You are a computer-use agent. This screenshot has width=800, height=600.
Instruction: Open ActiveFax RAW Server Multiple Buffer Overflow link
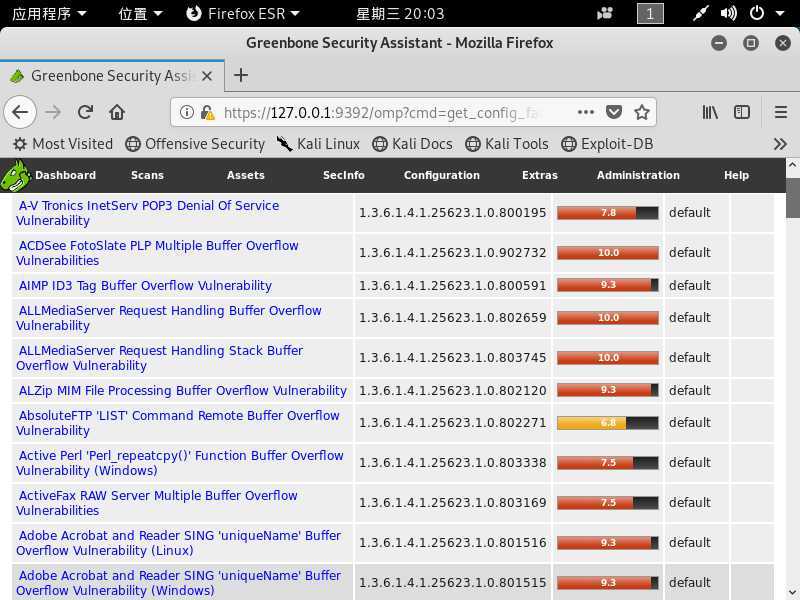[x=156, y=503]
